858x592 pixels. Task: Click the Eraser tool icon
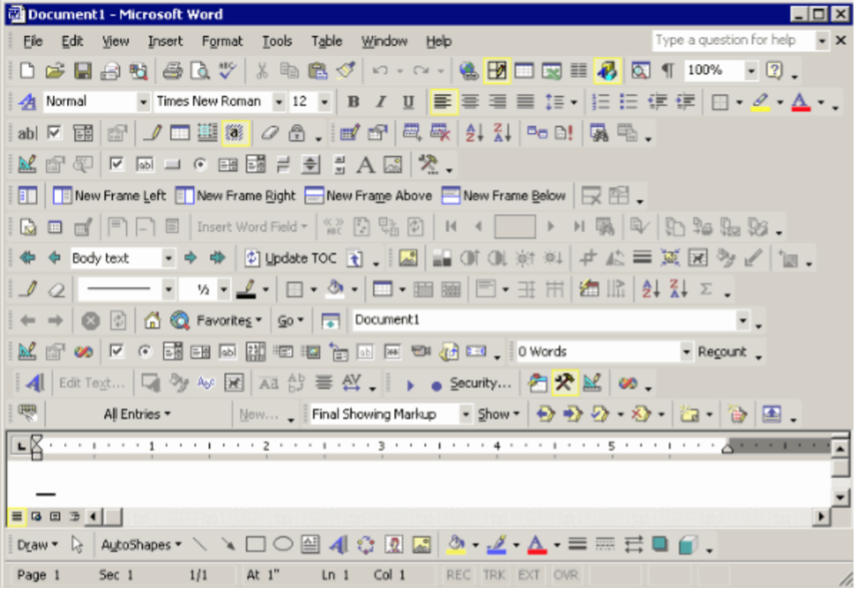click(56, 289)
